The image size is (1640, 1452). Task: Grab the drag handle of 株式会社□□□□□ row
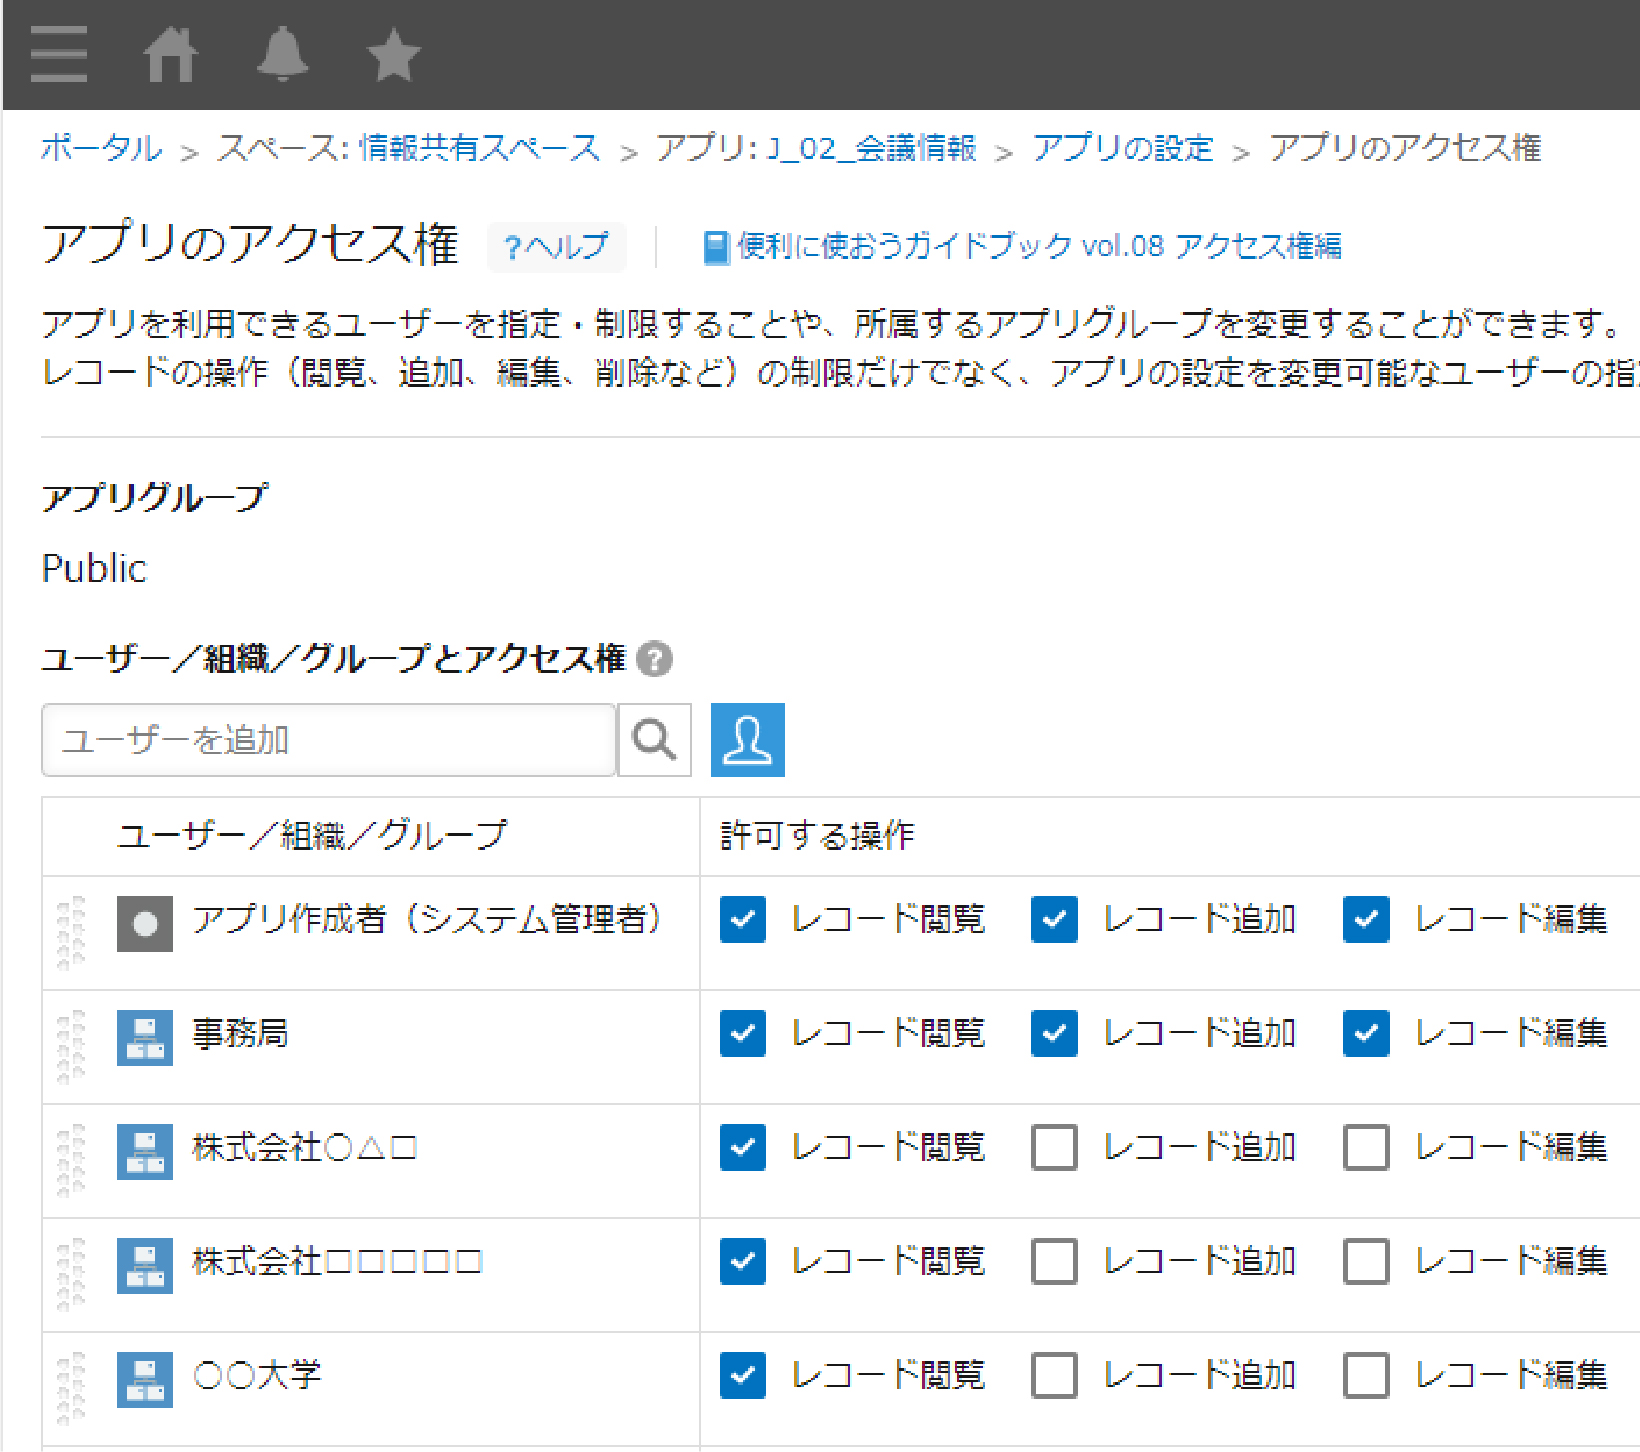point(71,1275)
